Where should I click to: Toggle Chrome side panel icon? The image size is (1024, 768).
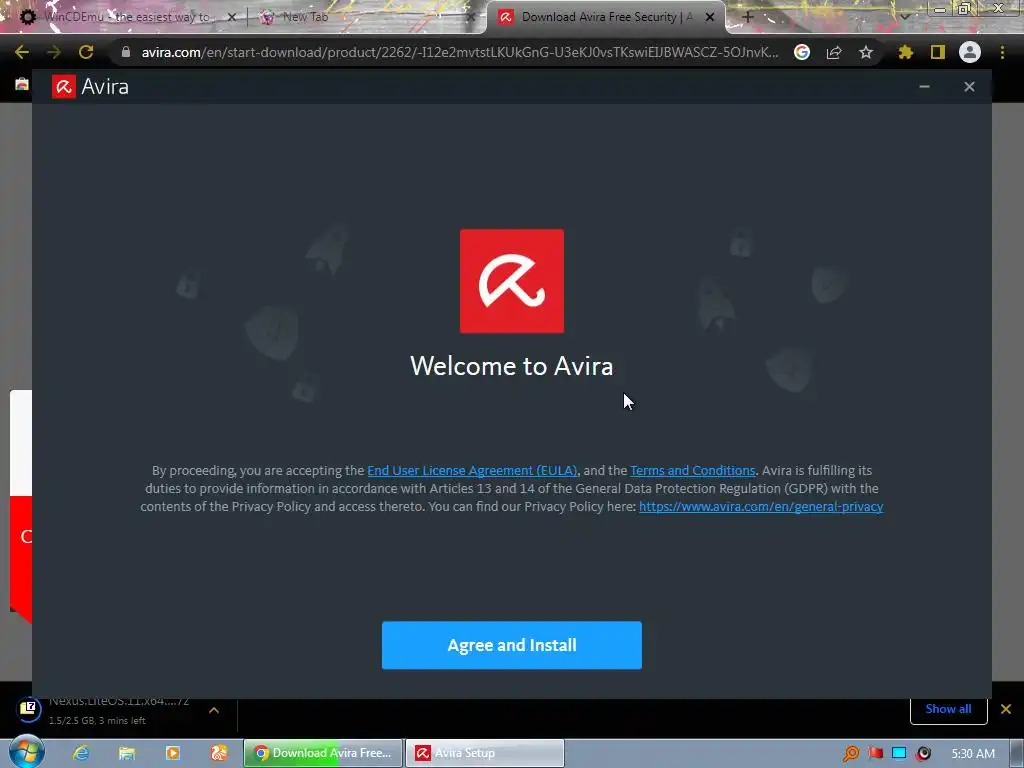tap(938, 52)
